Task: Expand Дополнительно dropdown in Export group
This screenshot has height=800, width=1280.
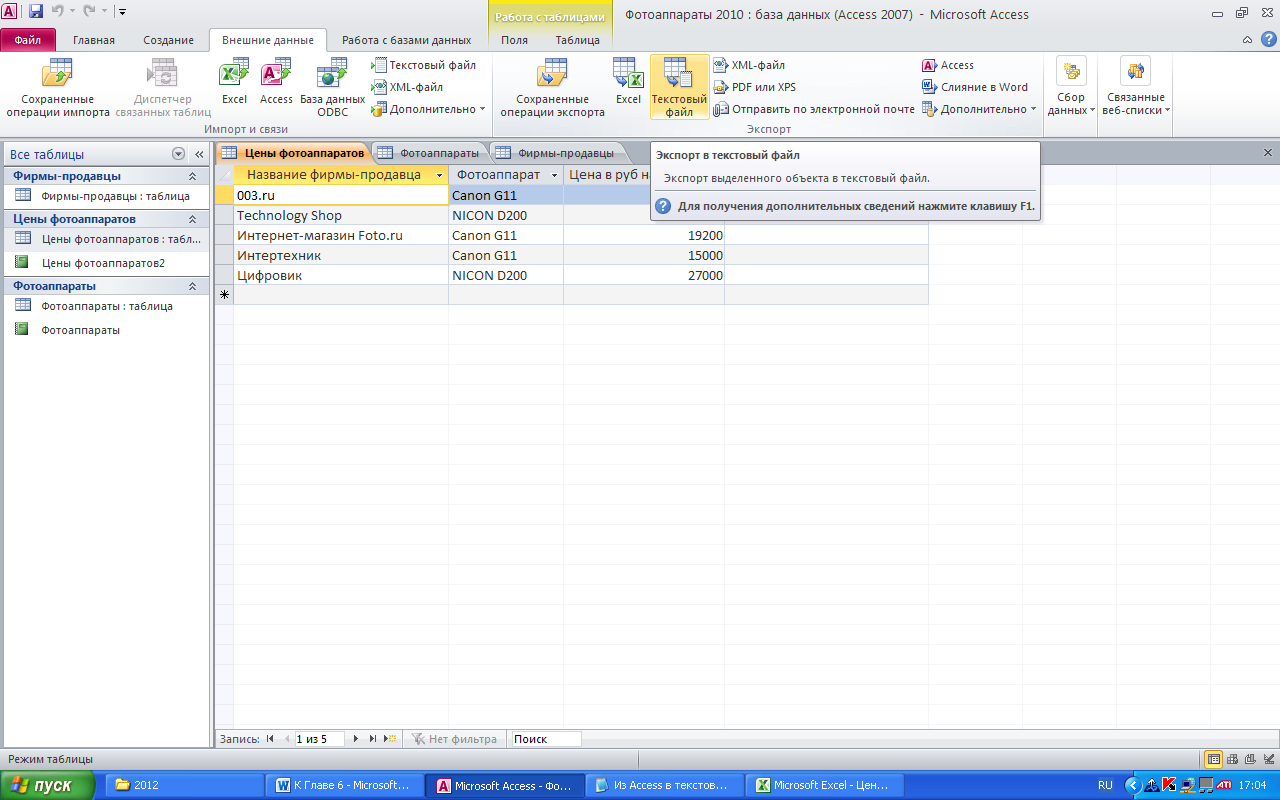Action: [x=978, y=109]
